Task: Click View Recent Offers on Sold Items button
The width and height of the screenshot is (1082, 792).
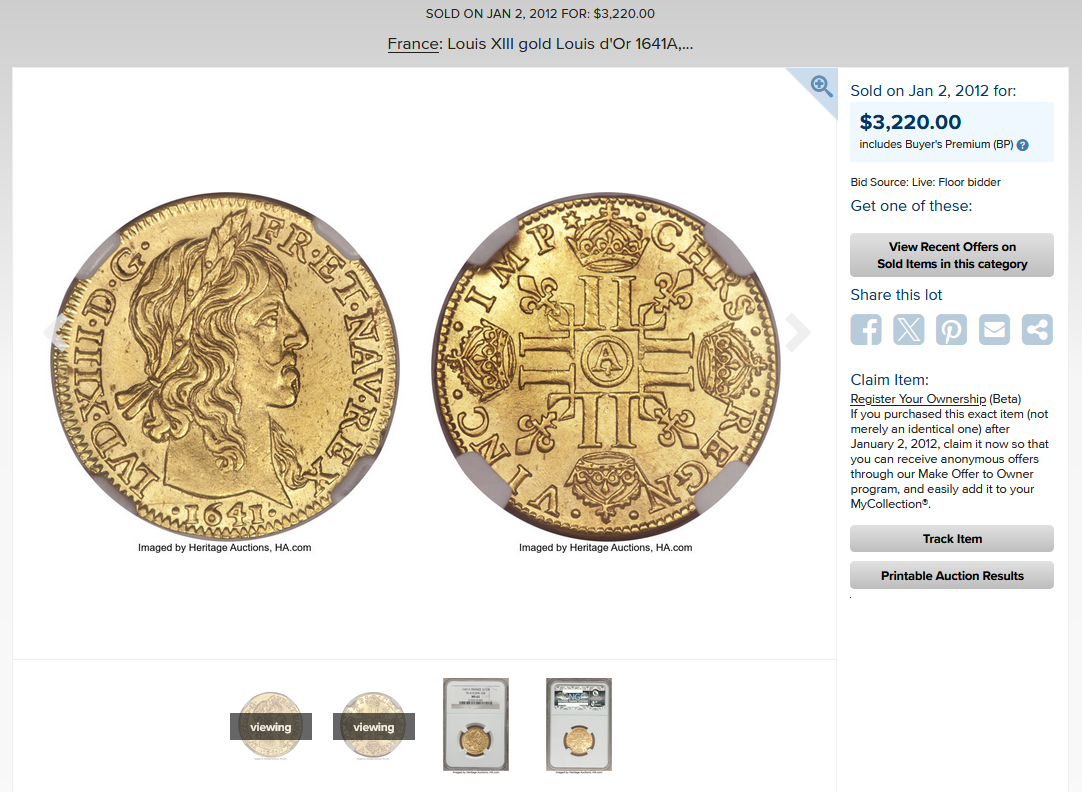Action: coord(952,255)
